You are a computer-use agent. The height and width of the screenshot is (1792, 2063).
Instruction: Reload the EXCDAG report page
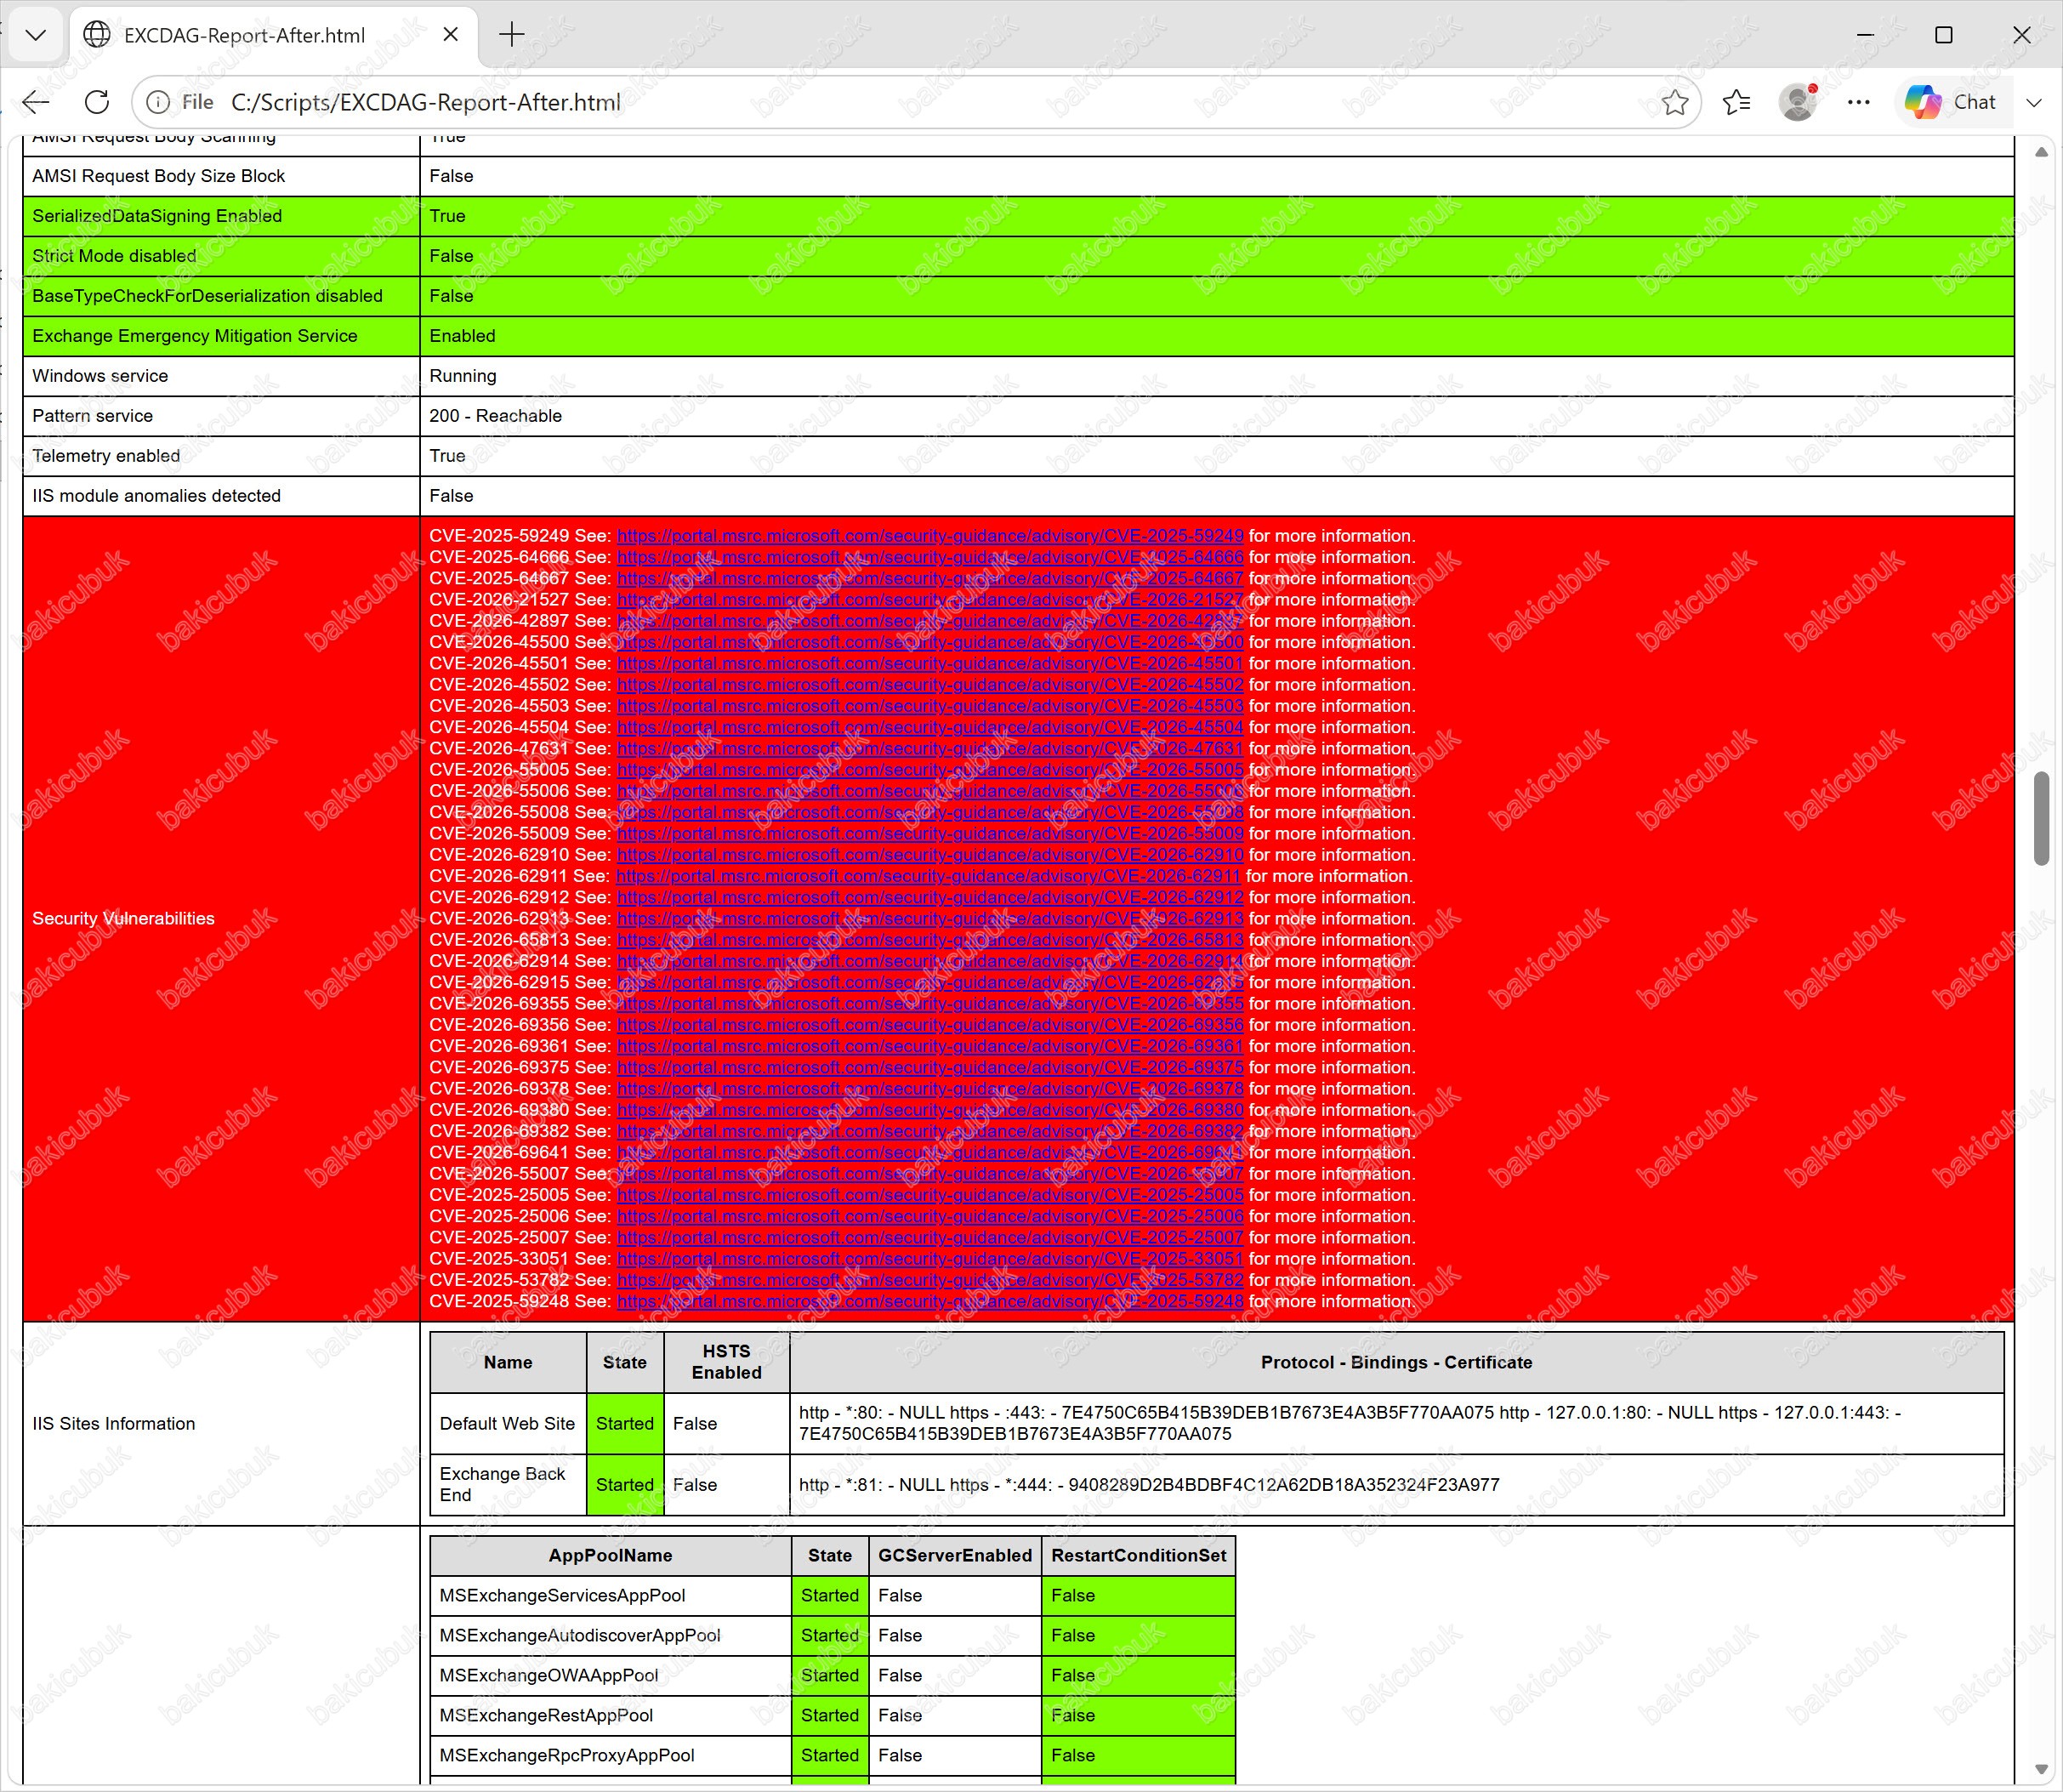(97, 102)
